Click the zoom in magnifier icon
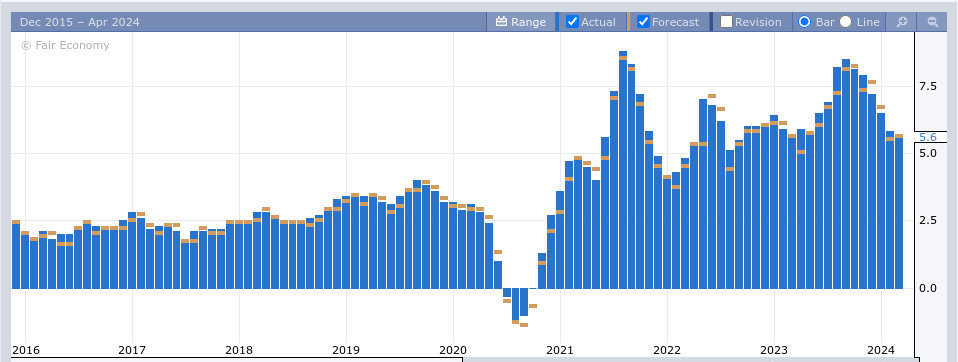 [x=901, y=22]
